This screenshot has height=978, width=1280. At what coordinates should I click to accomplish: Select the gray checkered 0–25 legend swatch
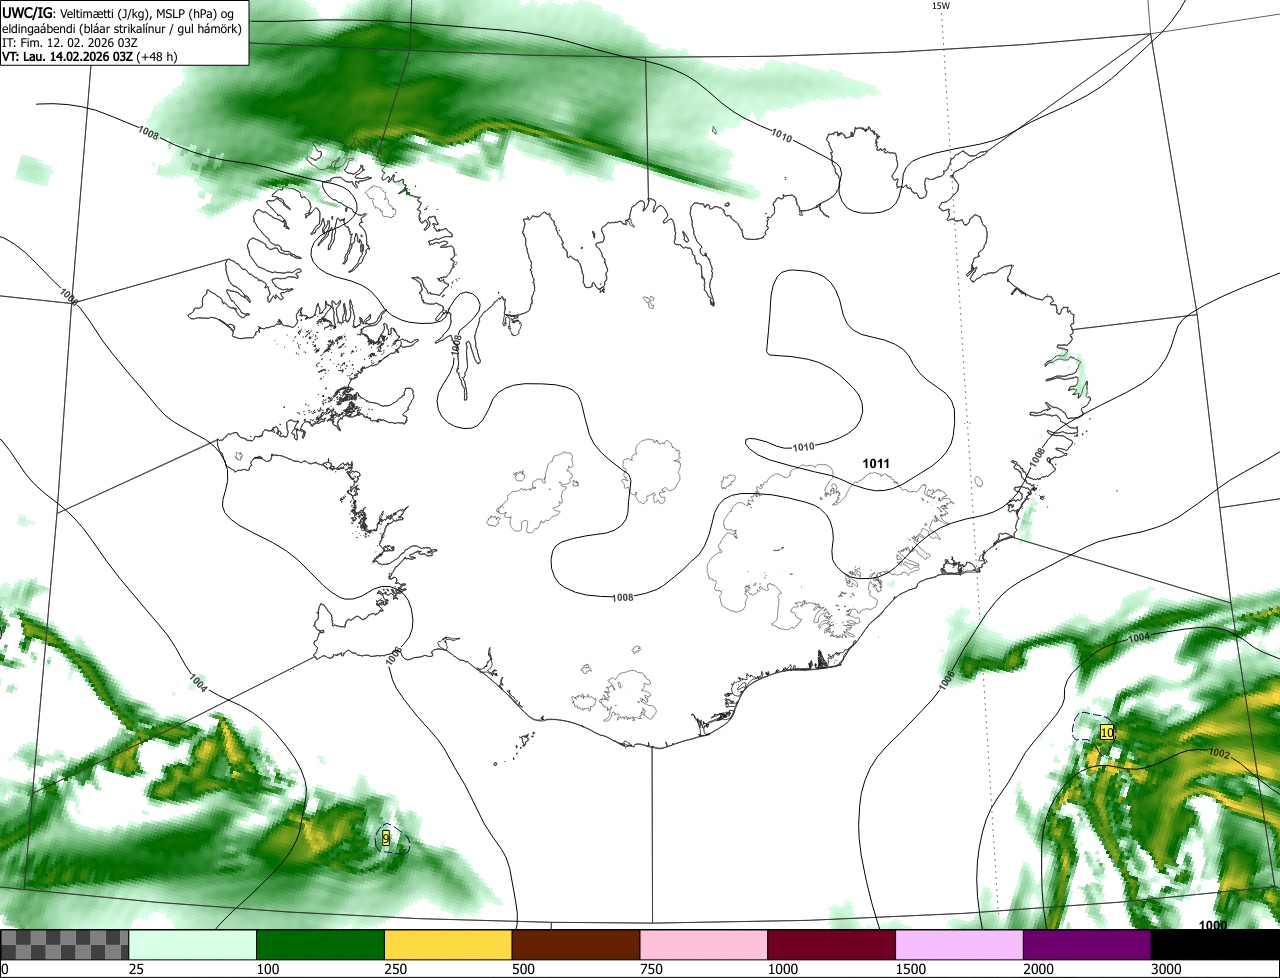click(65, 945)
